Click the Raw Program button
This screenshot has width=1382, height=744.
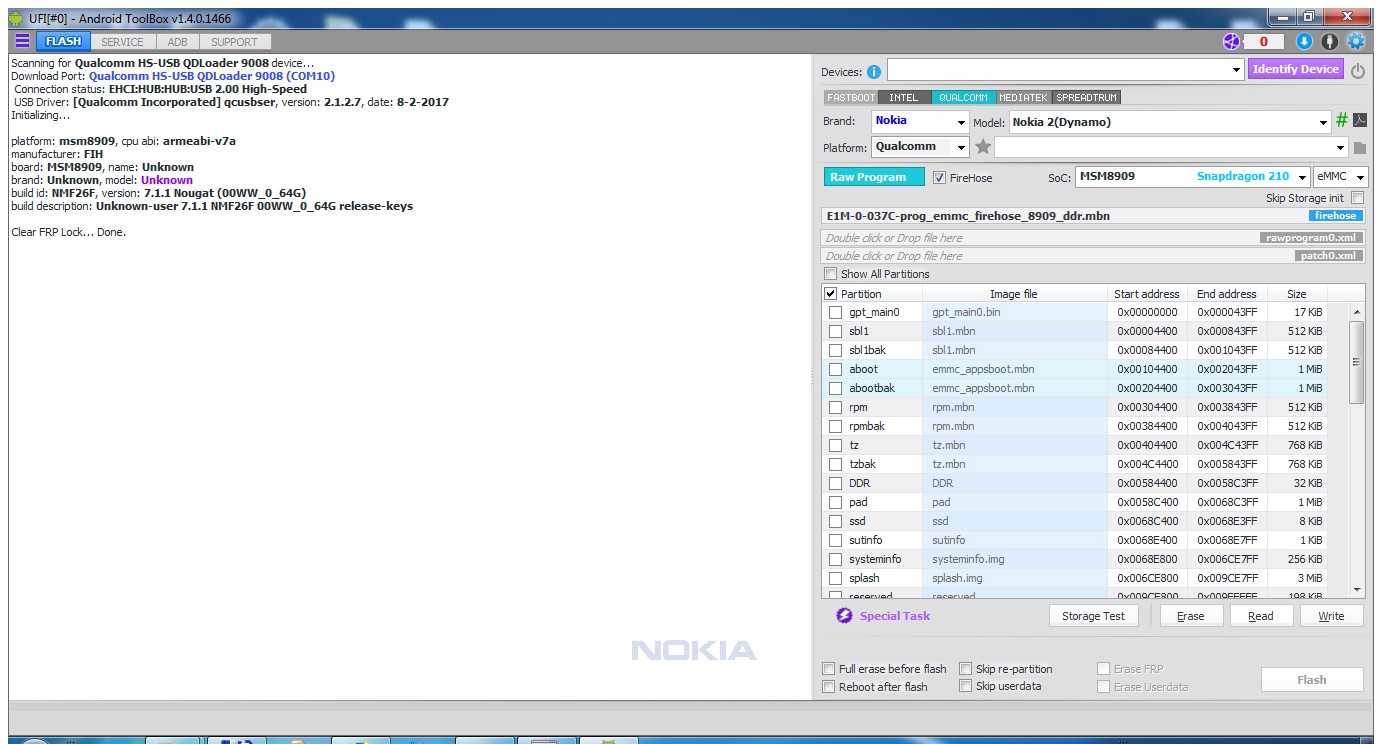[x=874, y=177]
